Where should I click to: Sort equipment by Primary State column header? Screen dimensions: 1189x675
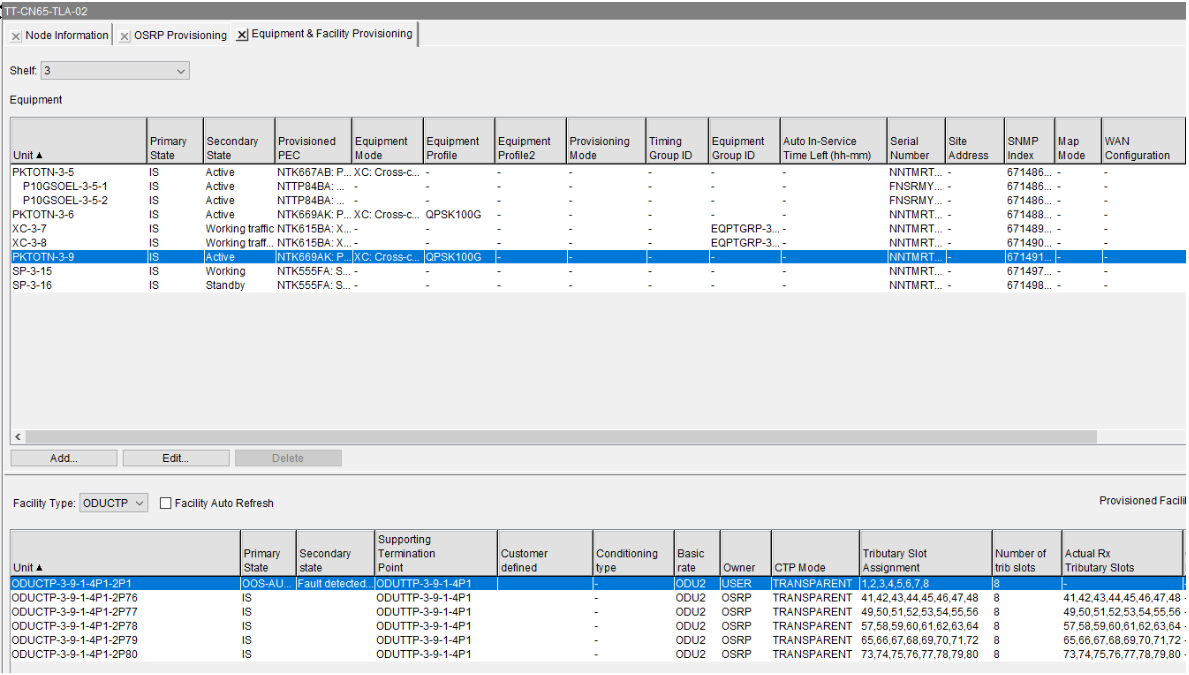click(175, 141)
